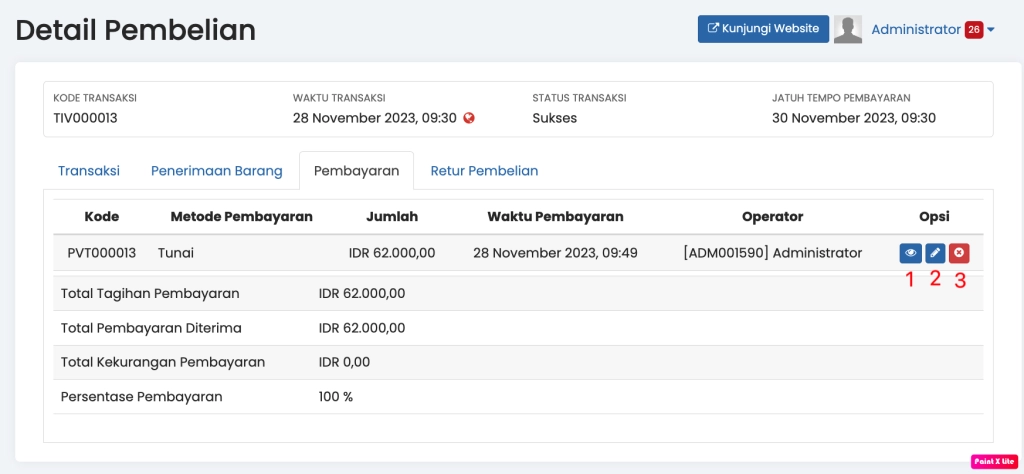Viewport: 1024px width, 474px height.
Task: Click the KODE TRANSAKSI label
Action: coord(95,99)
